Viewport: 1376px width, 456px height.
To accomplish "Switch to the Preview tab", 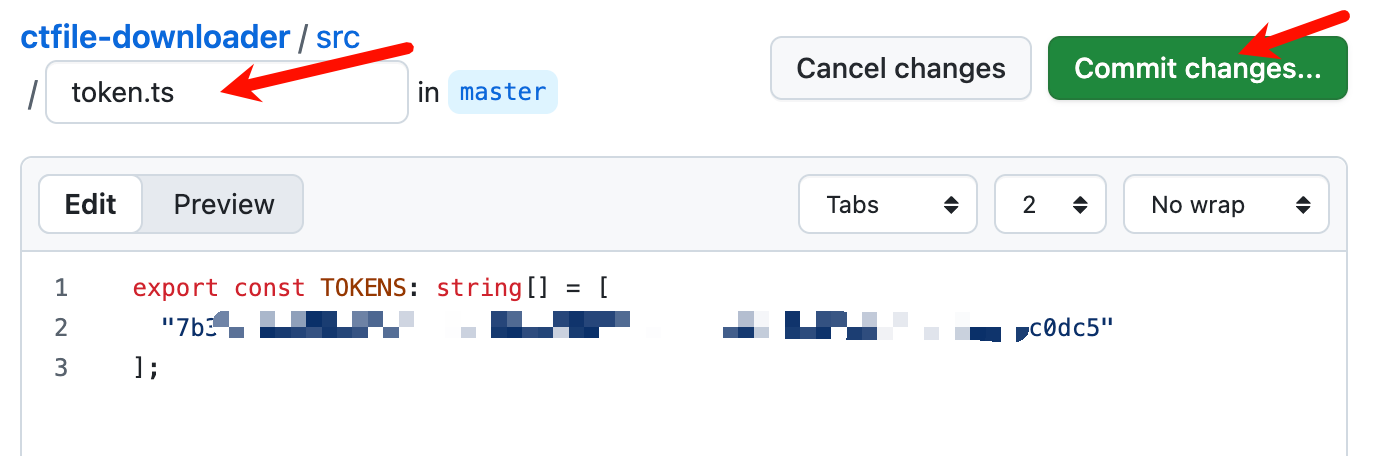I will (223, 205).
